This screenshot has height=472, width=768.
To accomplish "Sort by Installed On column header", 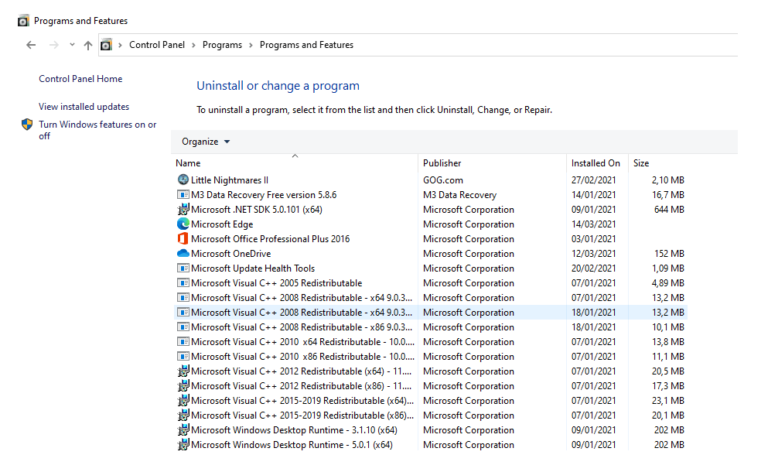I will [x=596, y=164].
